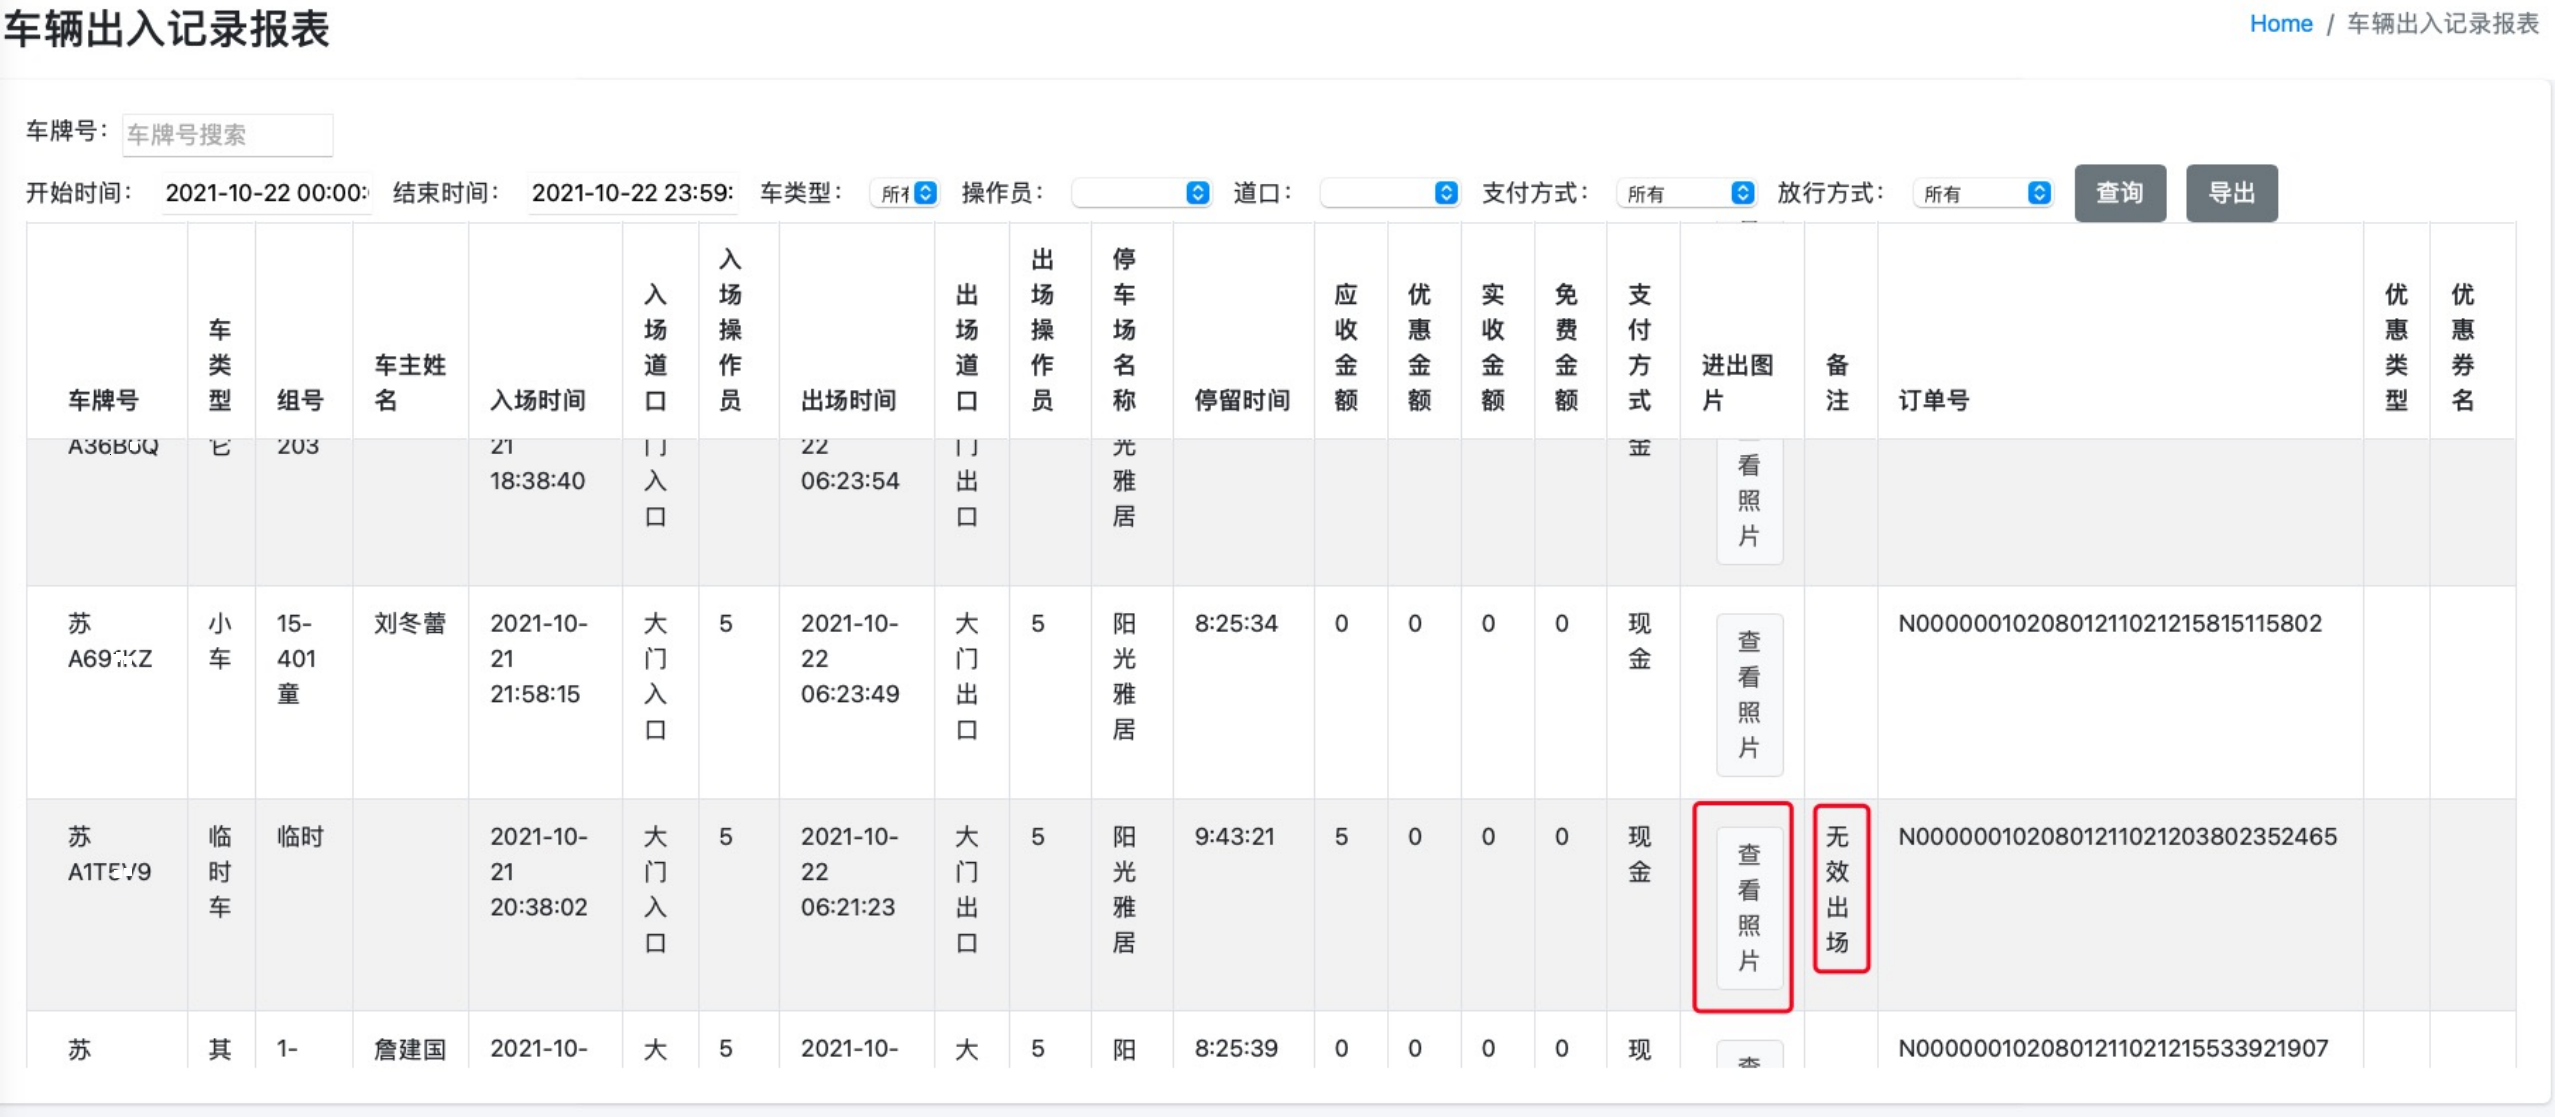Click 查看照片 in the 刘冬蕾 row
The width and height of the screenshot is (2555, 1117).
(1748, 694)
